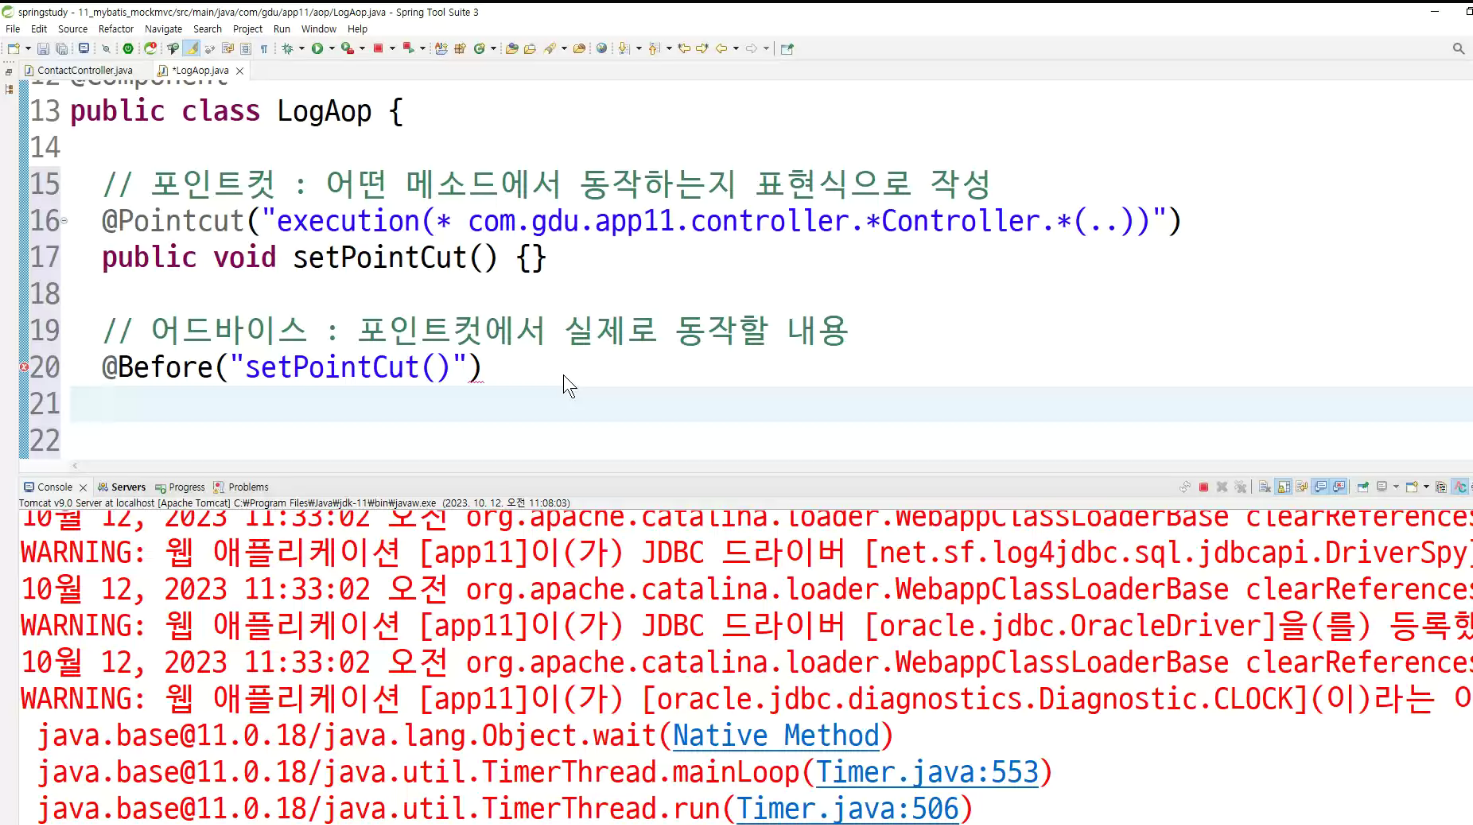Toggle the Mark Occurrences highlighter icon
Viewport: 1473px width, 825px height.
click(x=191, y=48)
